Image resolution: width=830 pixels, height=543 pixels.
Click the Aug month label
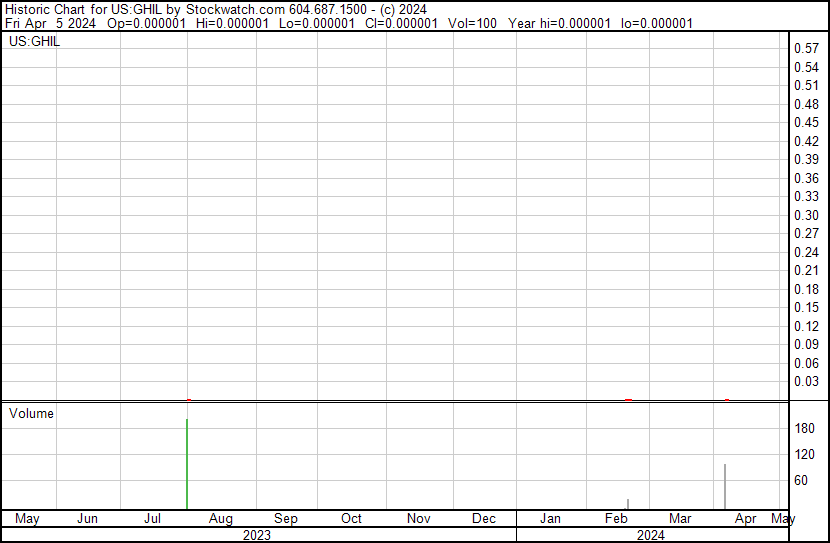[221, 519]
